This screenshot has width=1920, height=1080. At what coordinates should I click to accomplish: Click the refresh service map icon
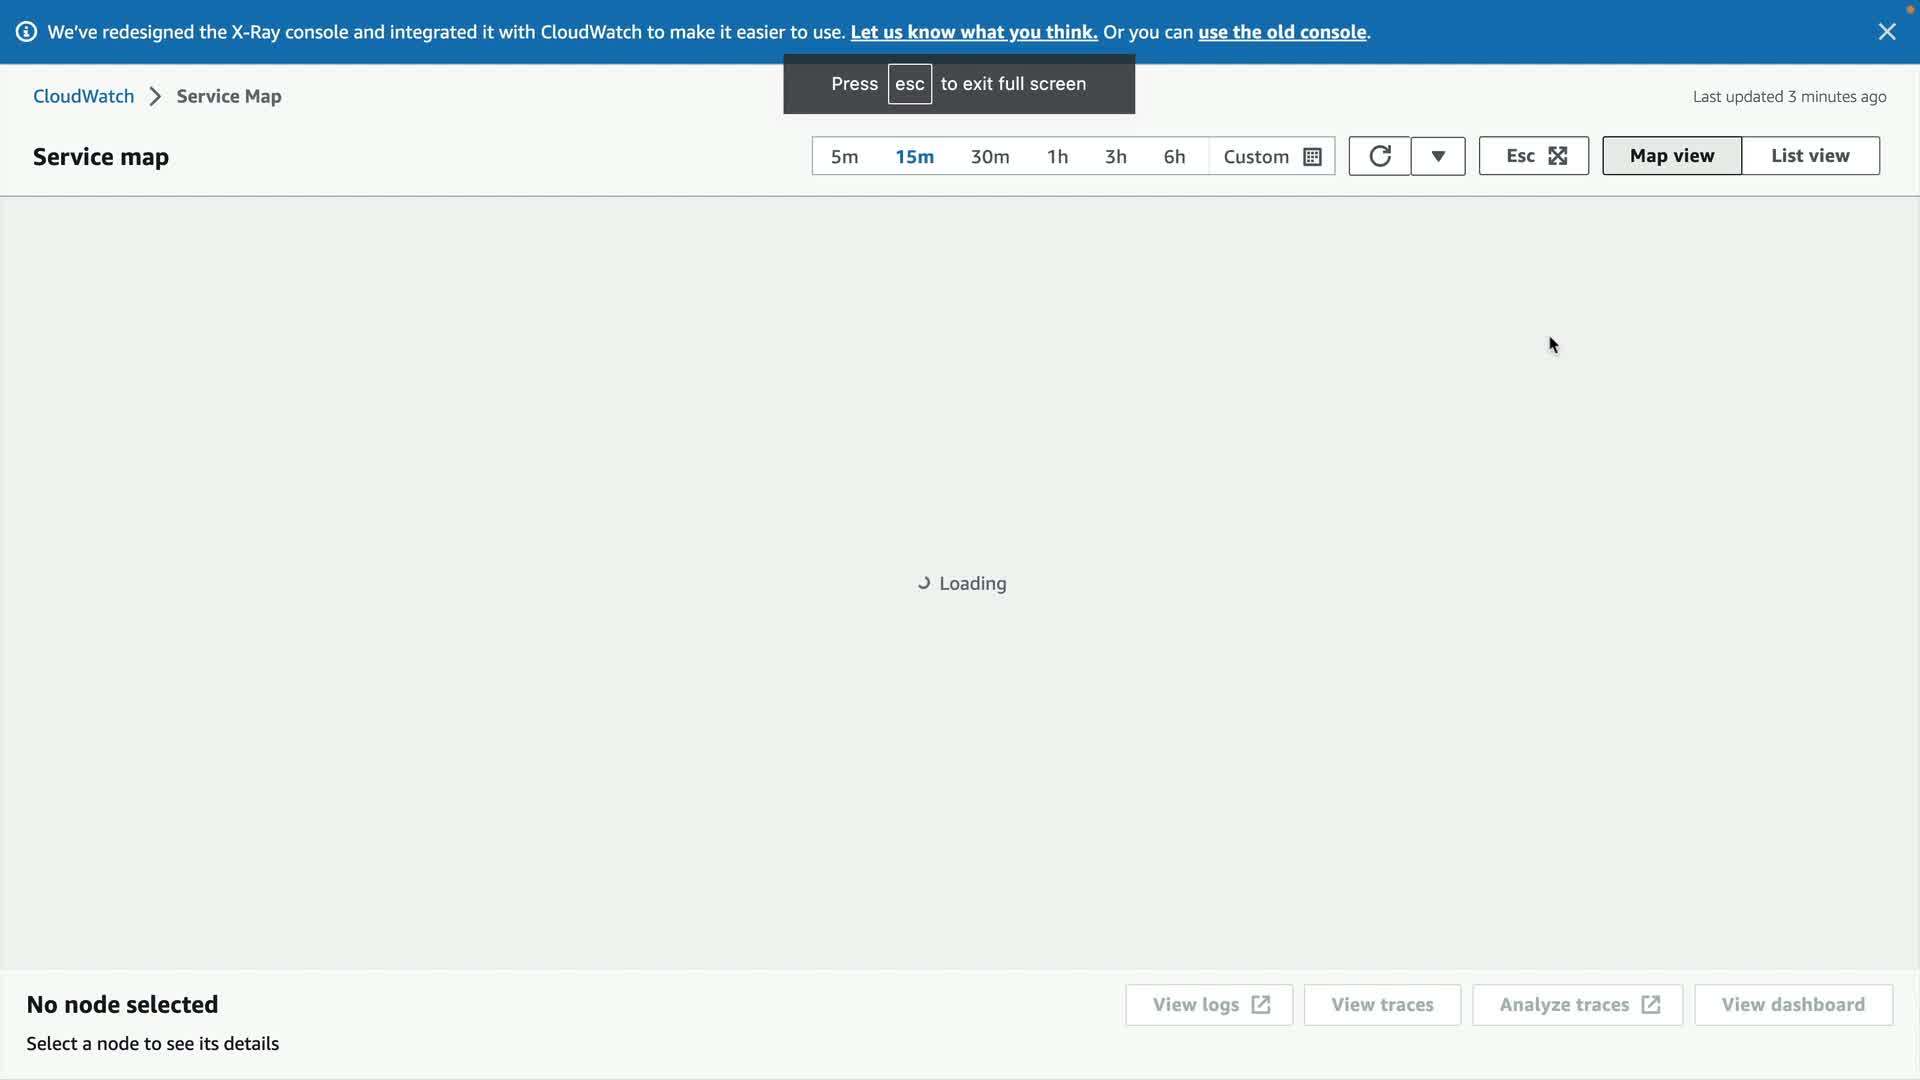click(1379, 156)
